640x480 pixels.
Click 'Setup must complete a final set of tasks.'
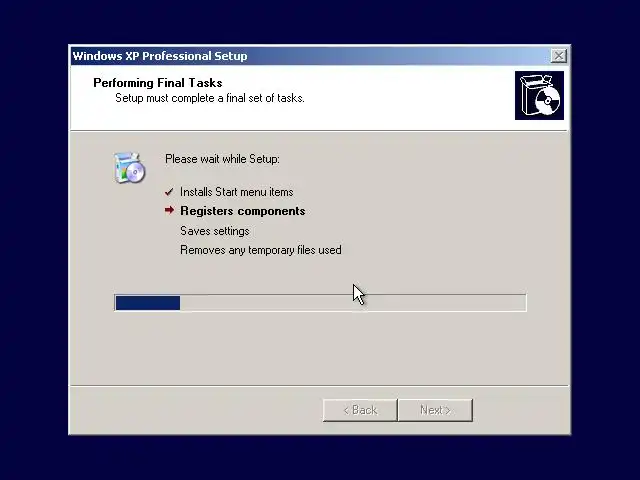(210, 98)
